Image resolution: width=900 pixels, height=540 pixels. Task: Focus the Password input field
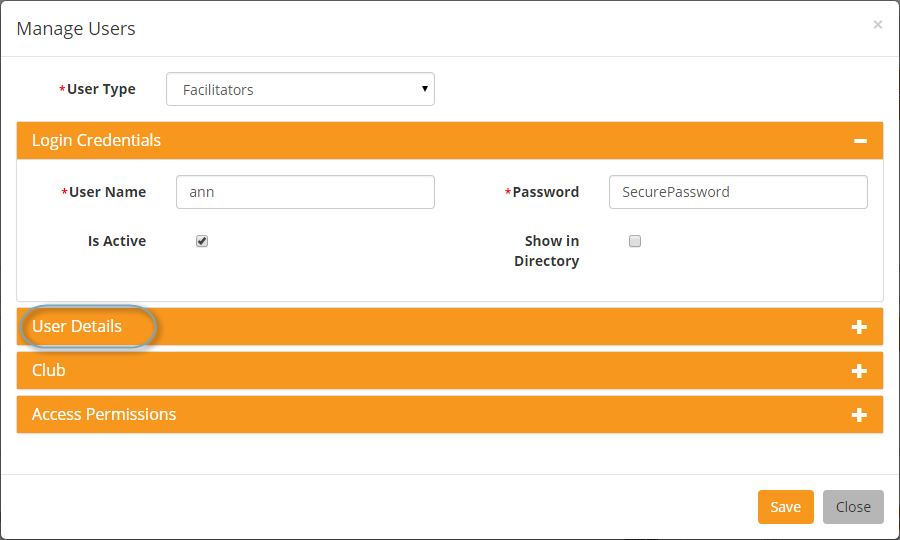pos(738,192)
